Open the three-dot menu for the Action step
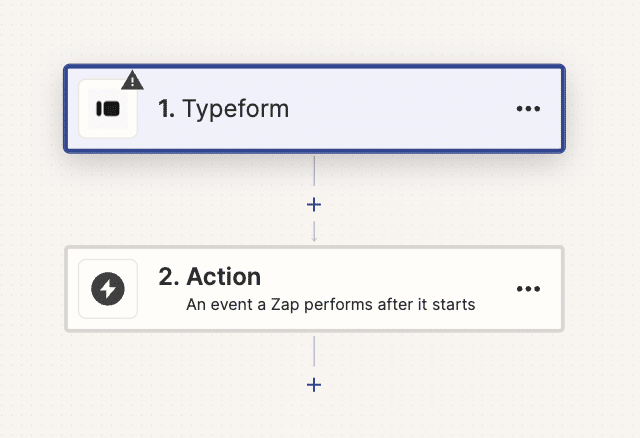 point(528,289)
